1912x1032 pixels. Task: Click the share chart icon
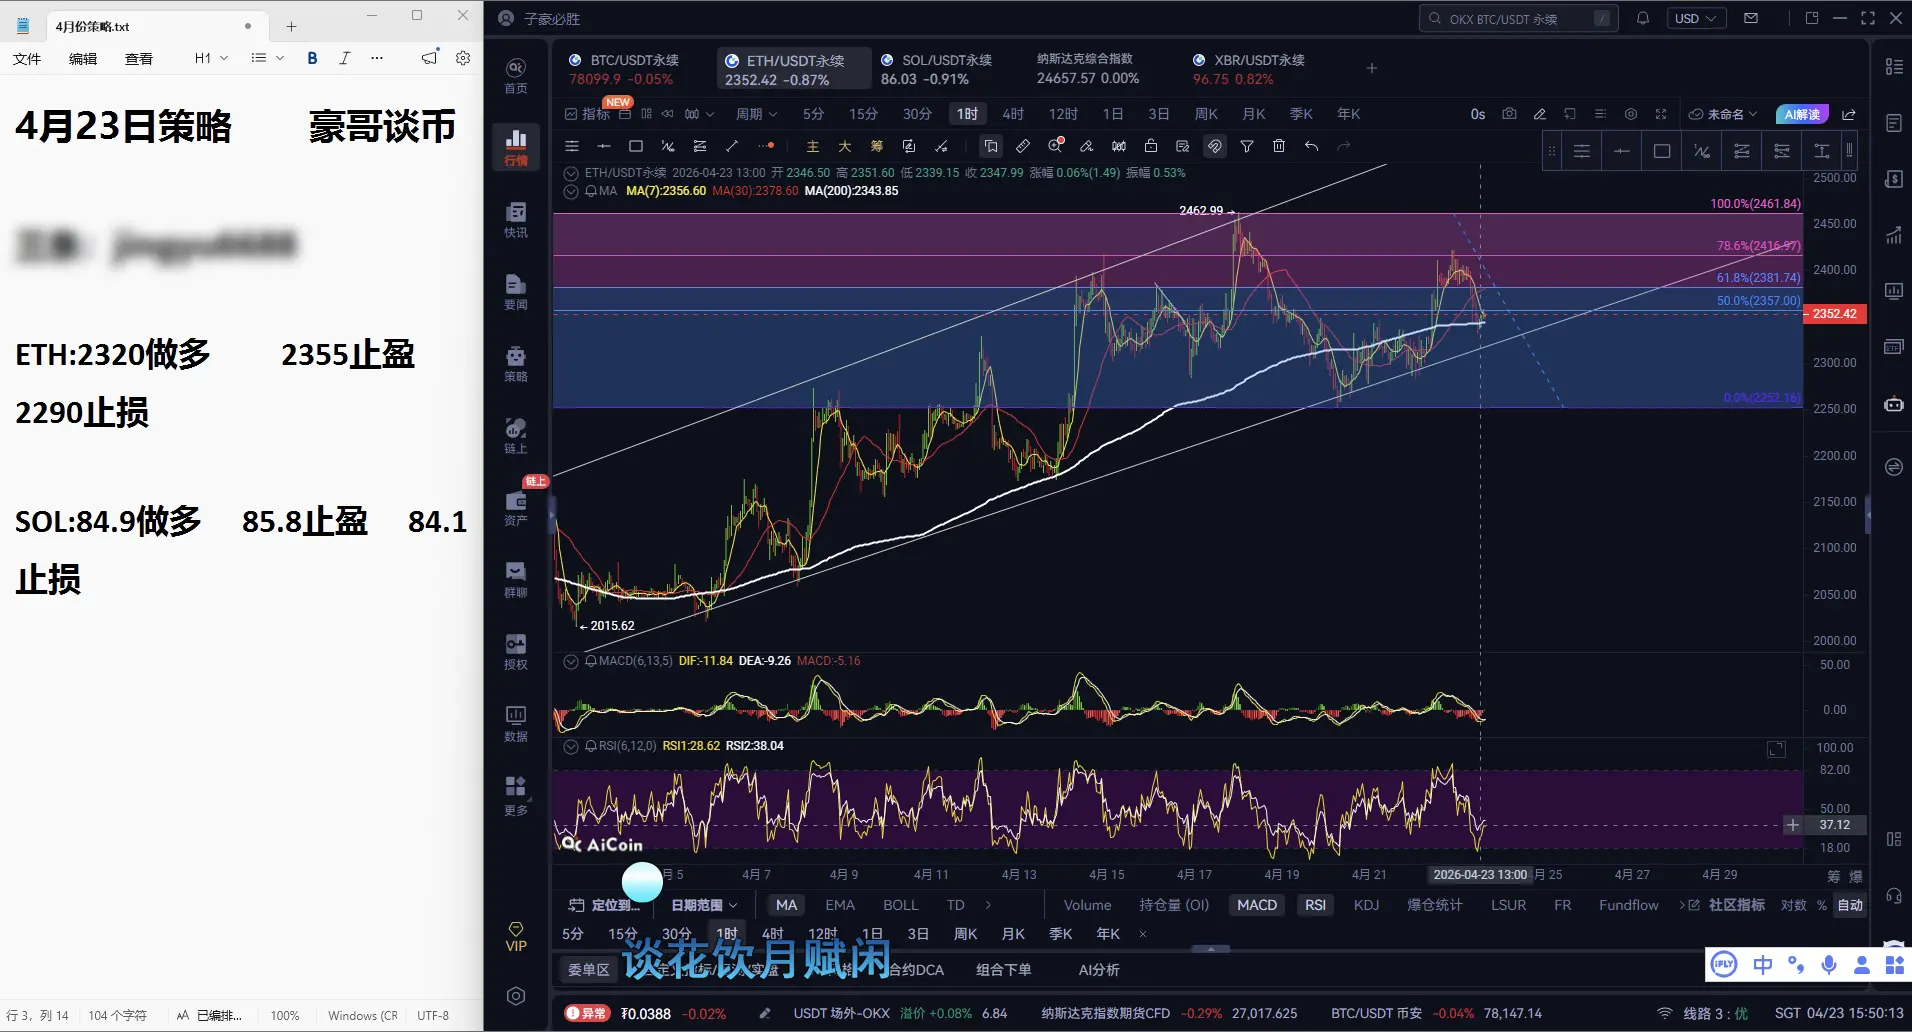[1849, 114]
